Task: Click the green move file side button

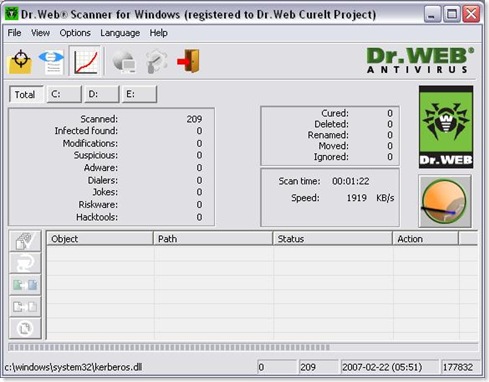Action: (x=25, y=285)
